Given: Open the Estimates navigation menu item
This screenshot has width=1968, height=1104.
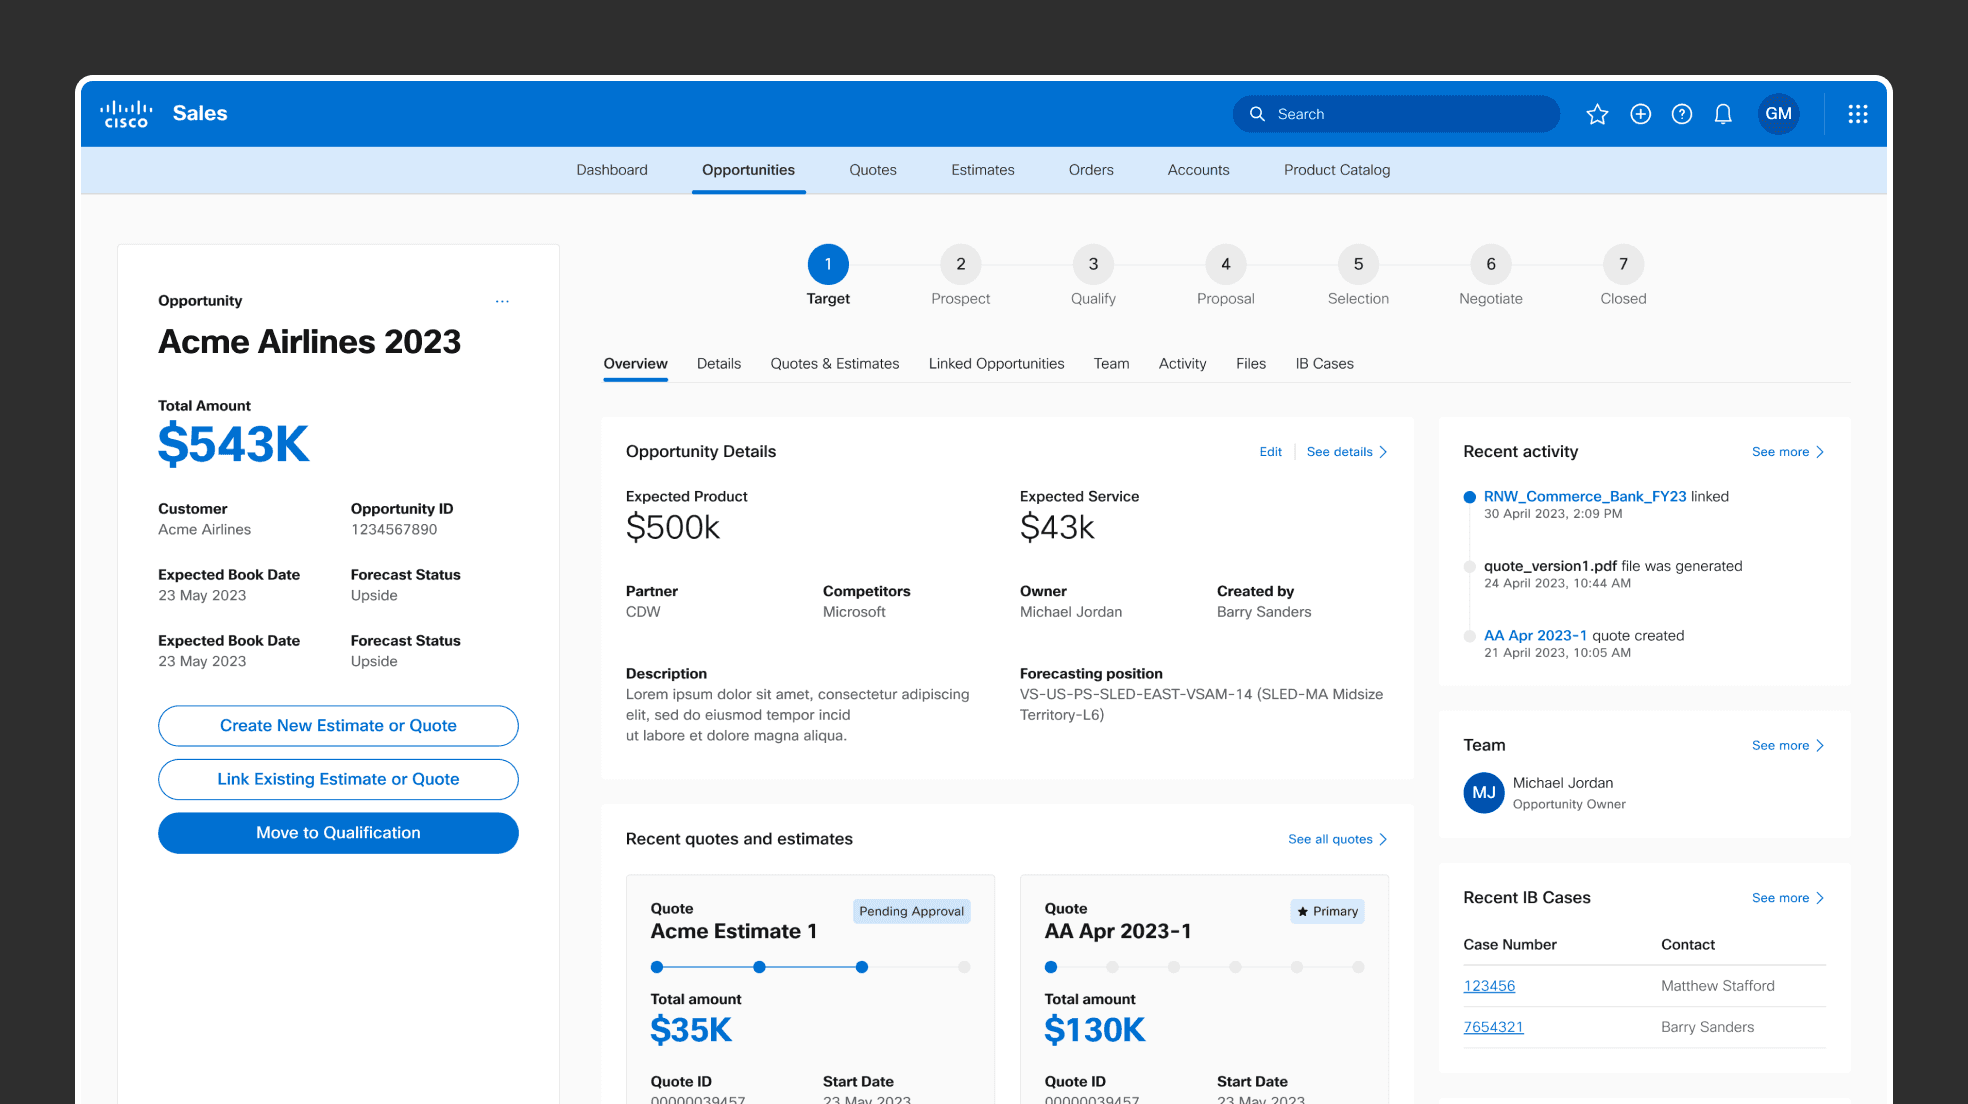Looking at the screenshot, I should click(982, 170).
